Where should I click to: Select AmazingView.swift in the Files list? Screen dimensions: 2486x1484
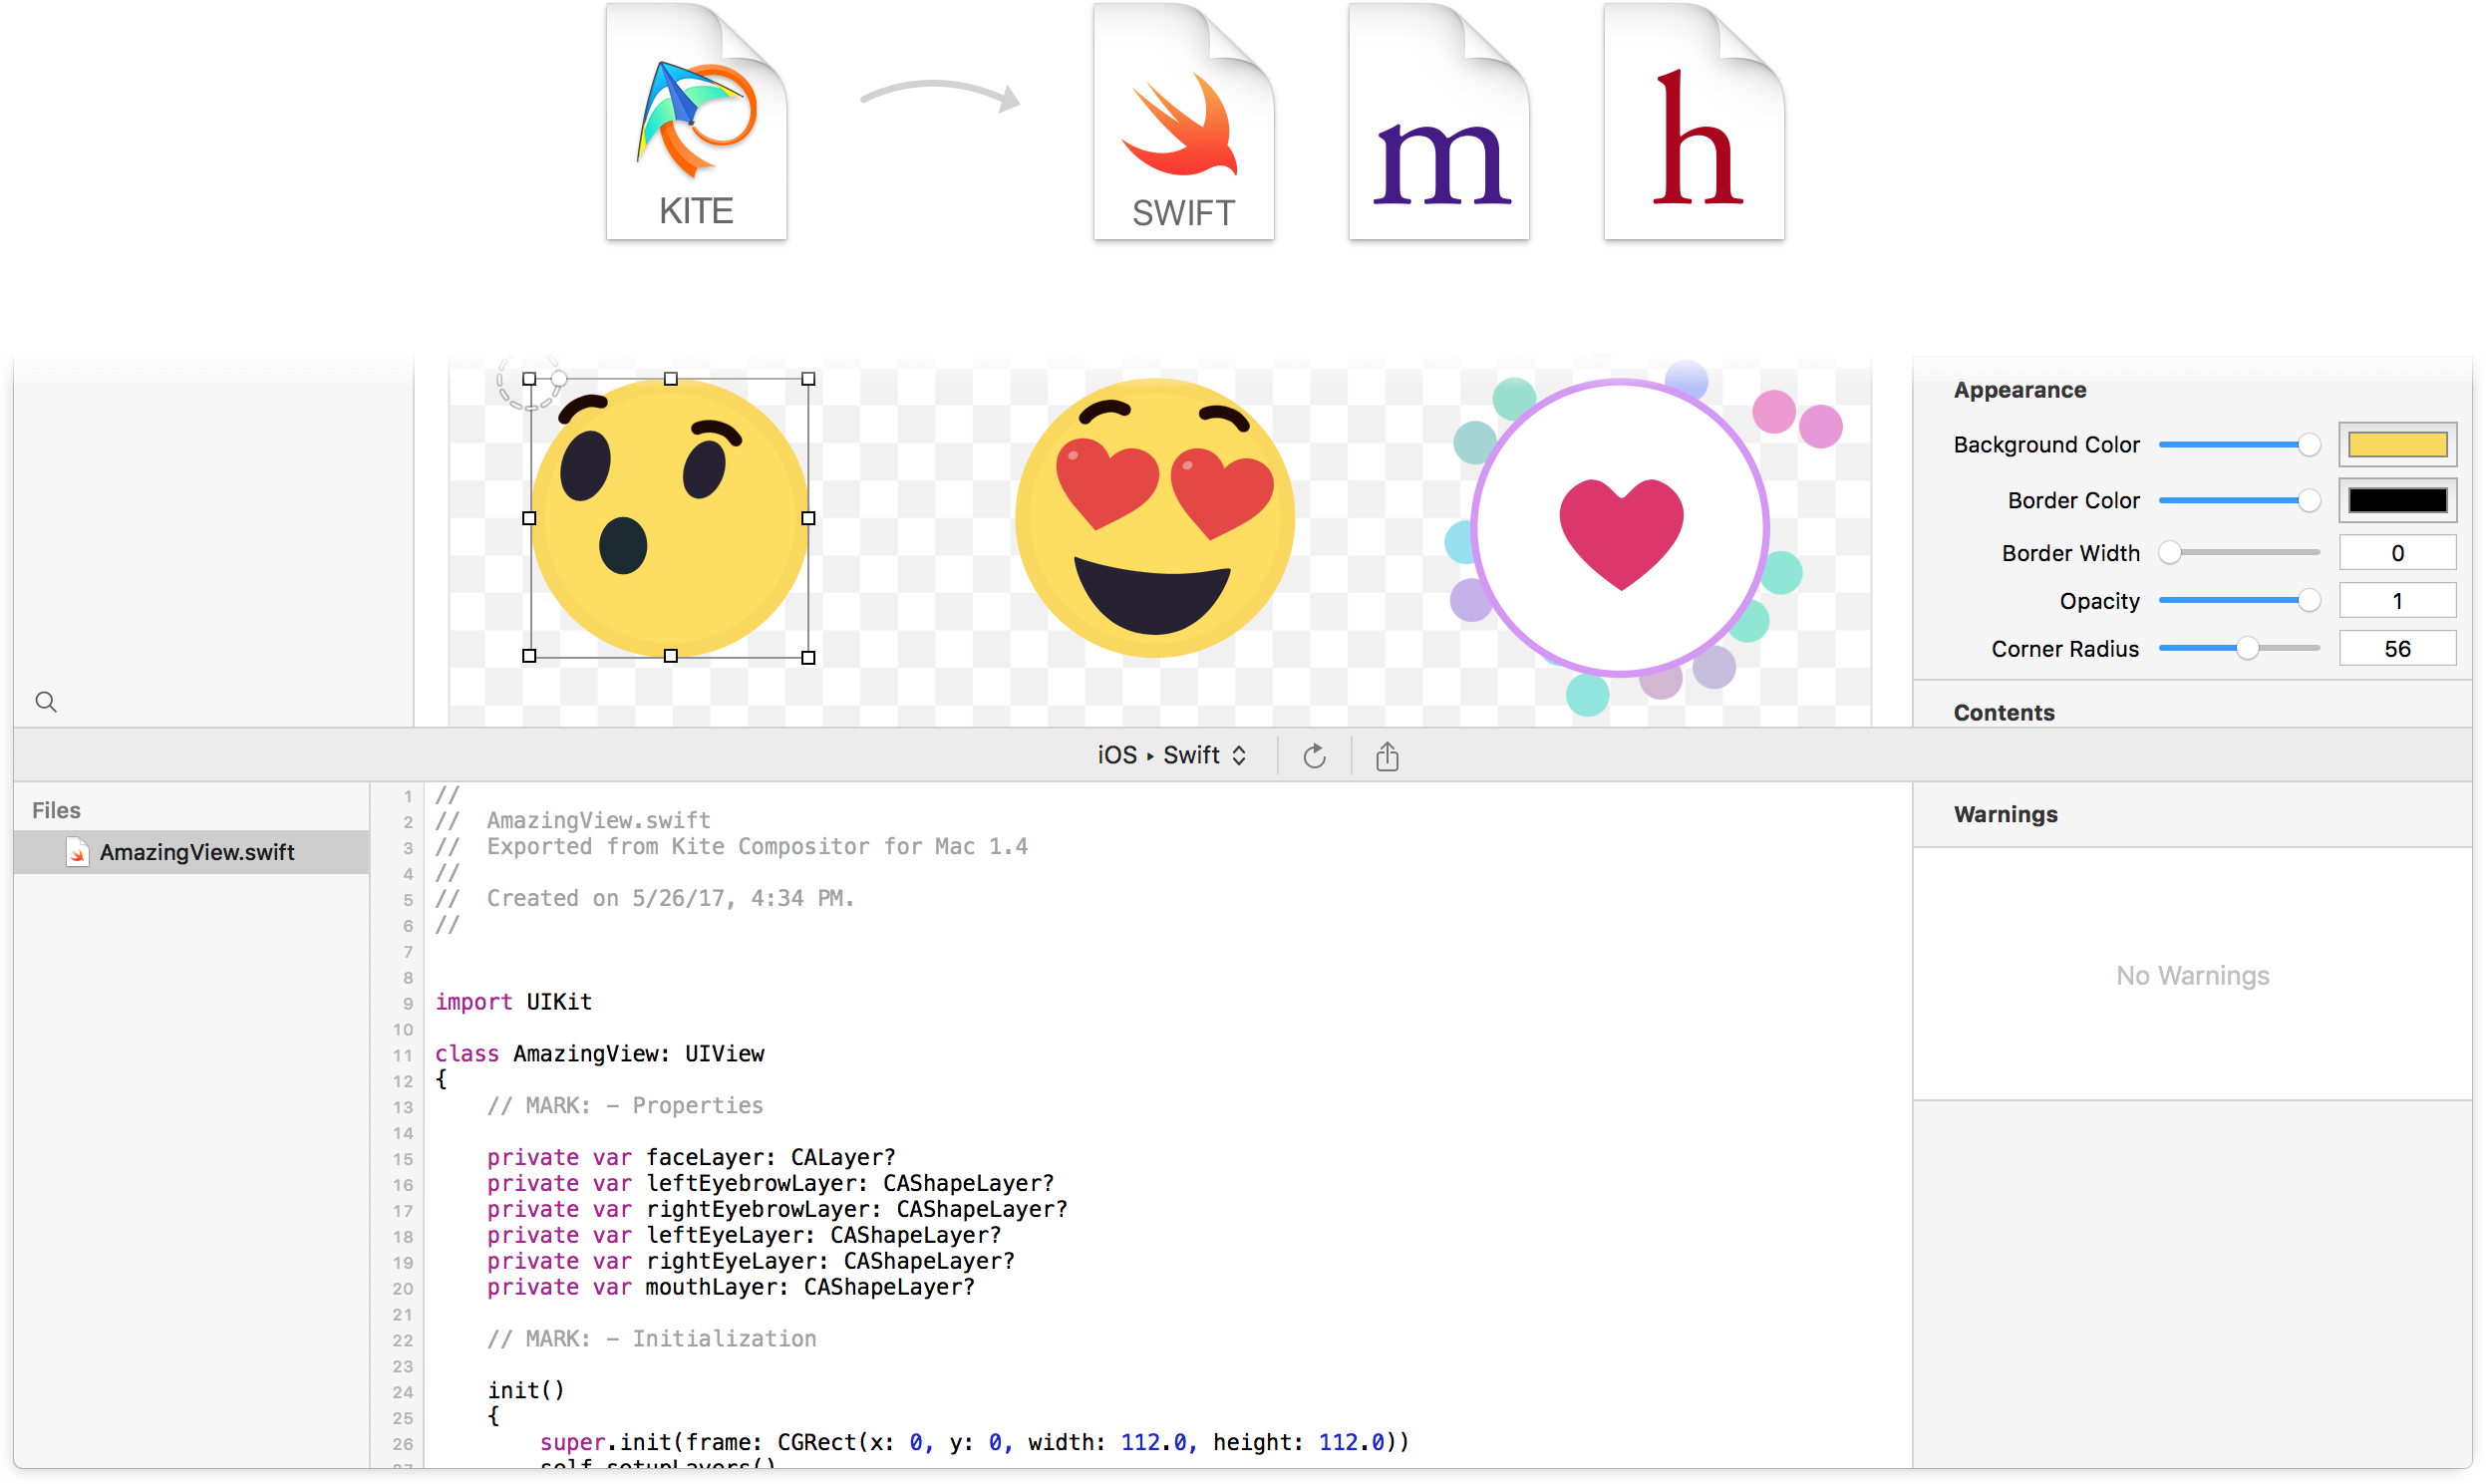click(x=192, y=852)
